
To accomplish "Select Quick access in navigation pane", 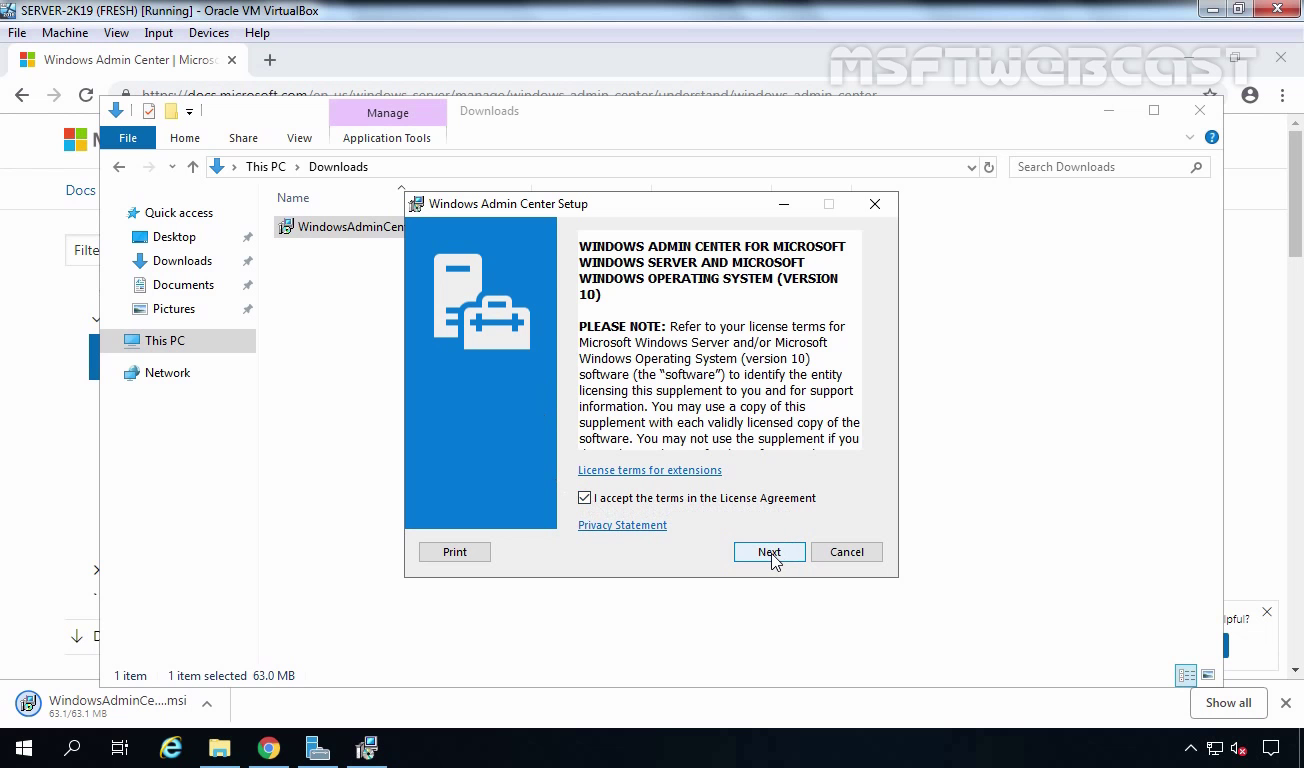I will 178,213.
